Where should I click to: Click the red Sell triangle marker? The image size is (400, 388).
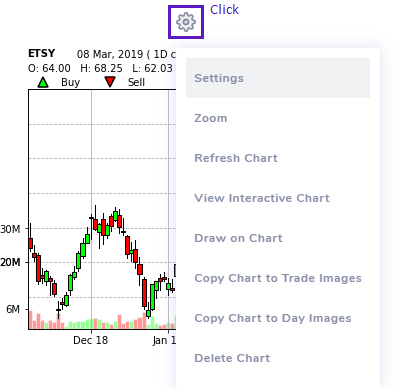coord(110,82)
